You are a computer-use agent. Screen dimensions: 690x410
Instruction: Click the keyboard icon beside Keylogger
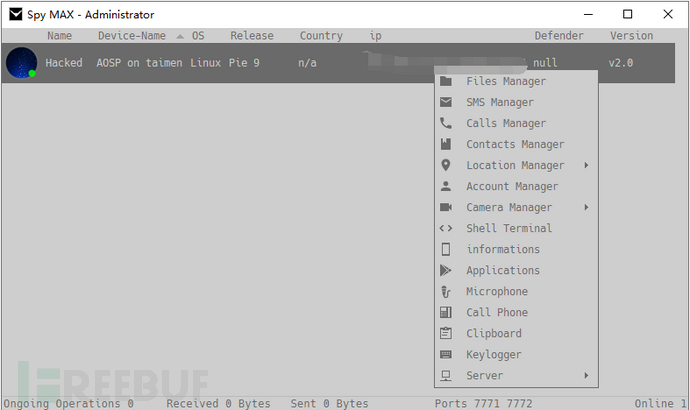tap(446, 354)
